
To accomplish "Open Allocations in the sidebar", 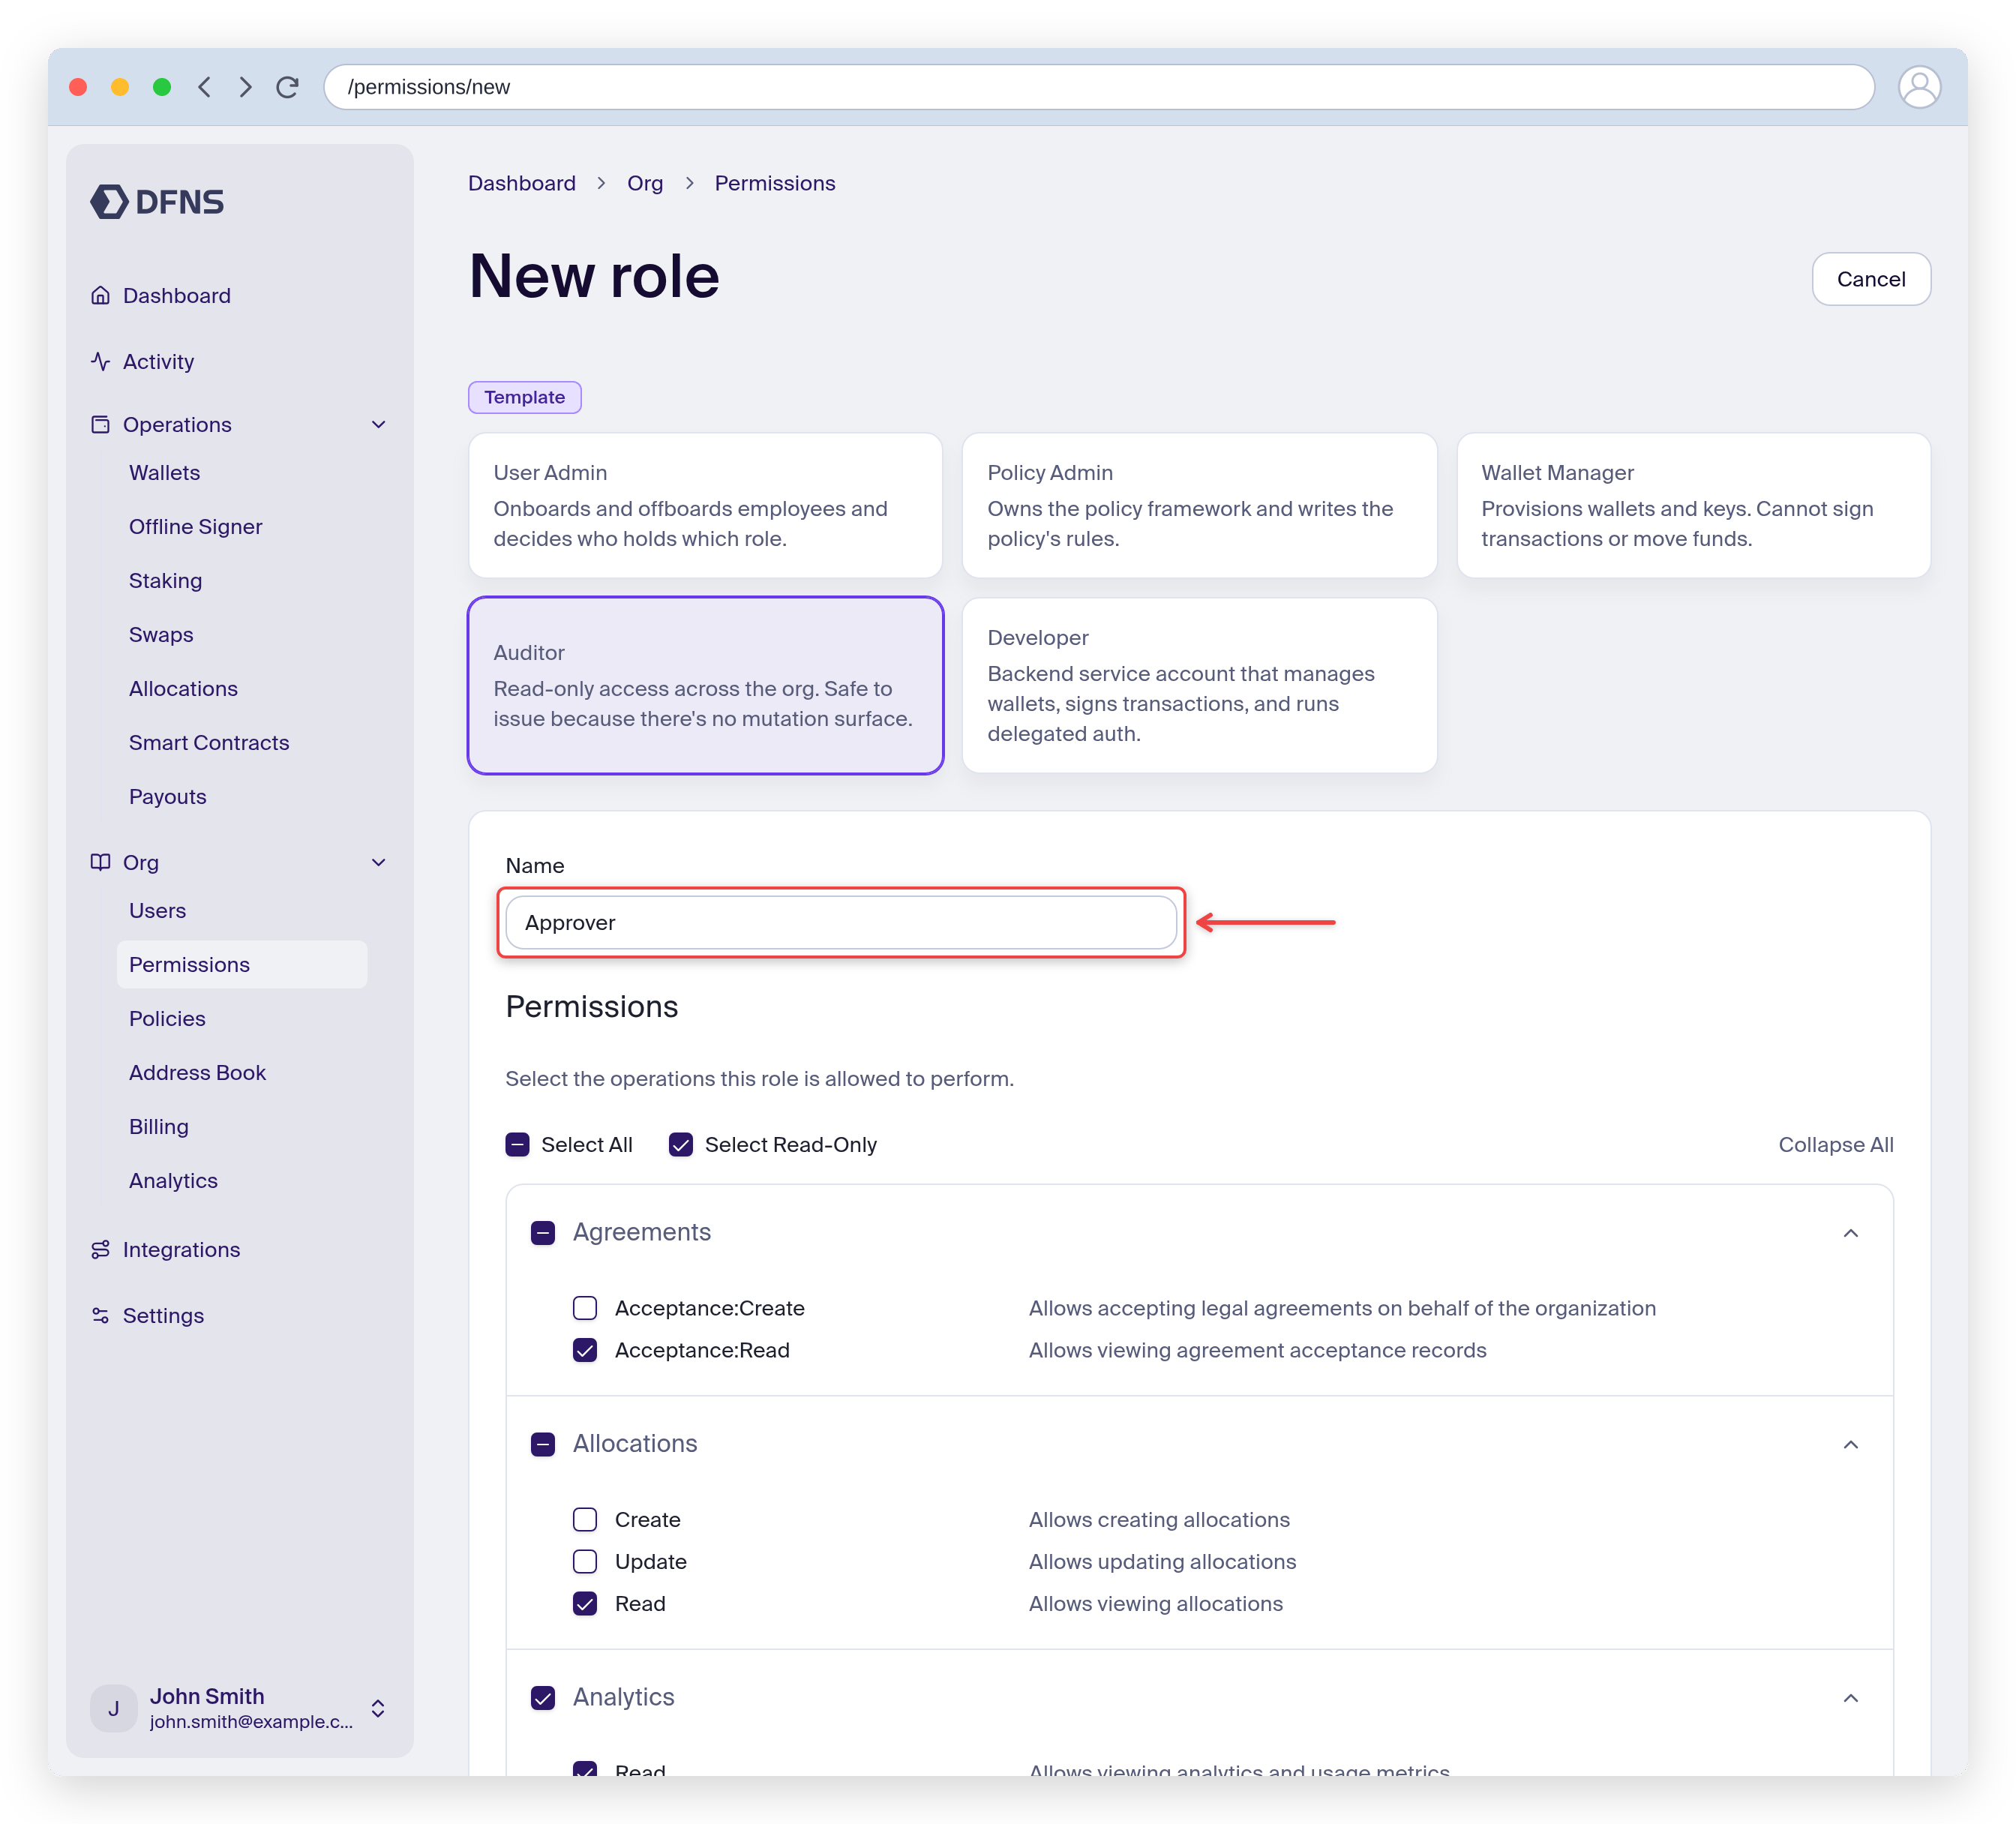I will 183,688.
